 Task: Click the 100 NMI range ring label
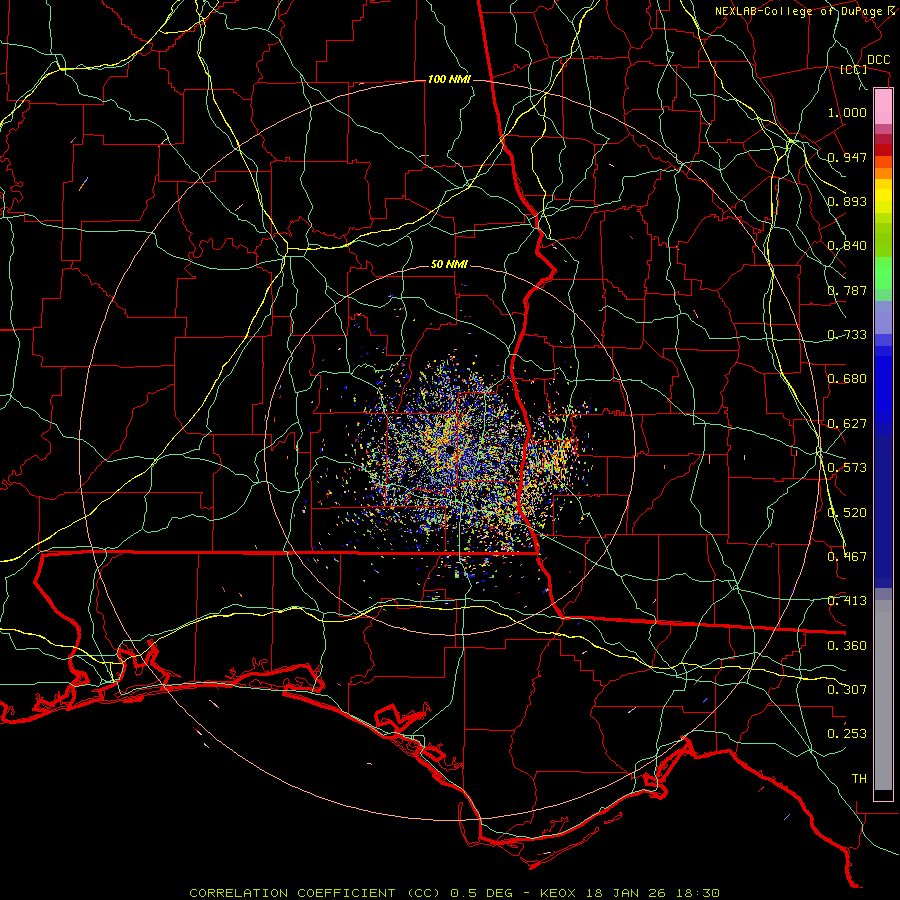coord(449,79)
